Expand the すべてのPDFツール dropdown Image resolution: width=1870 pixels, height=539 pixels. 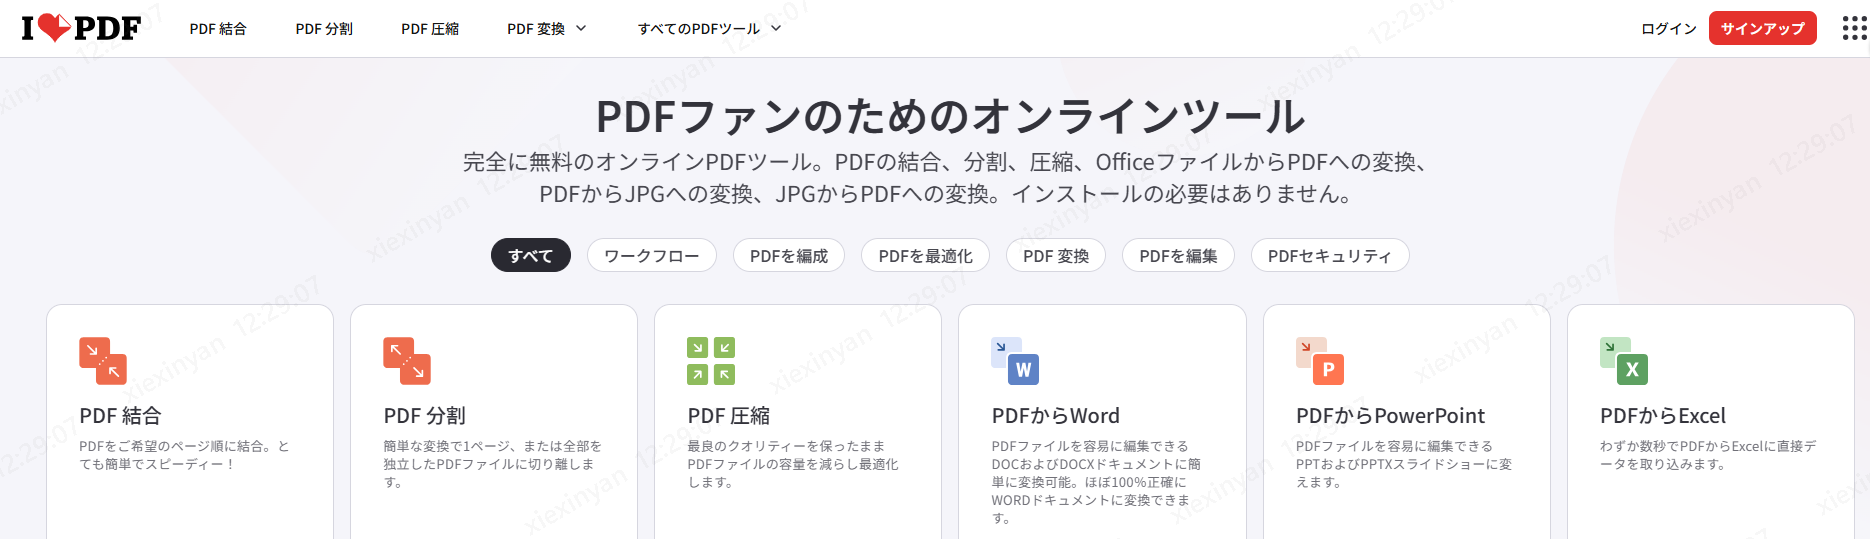709,29
